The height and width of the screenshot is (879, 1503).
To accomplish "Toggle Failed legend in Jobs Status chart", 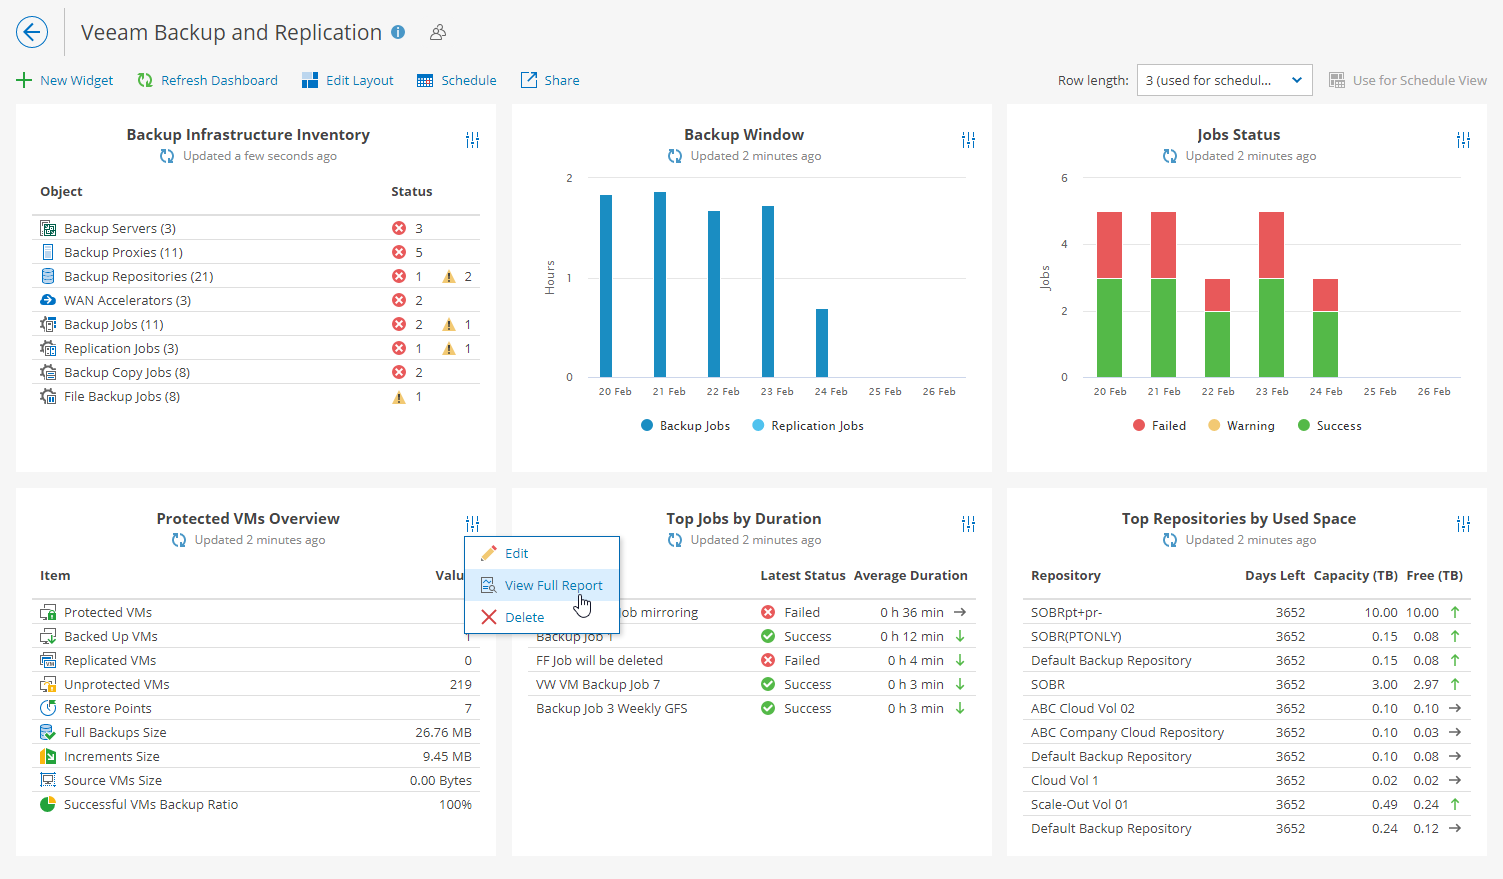I will click(x=1160, y=426).
